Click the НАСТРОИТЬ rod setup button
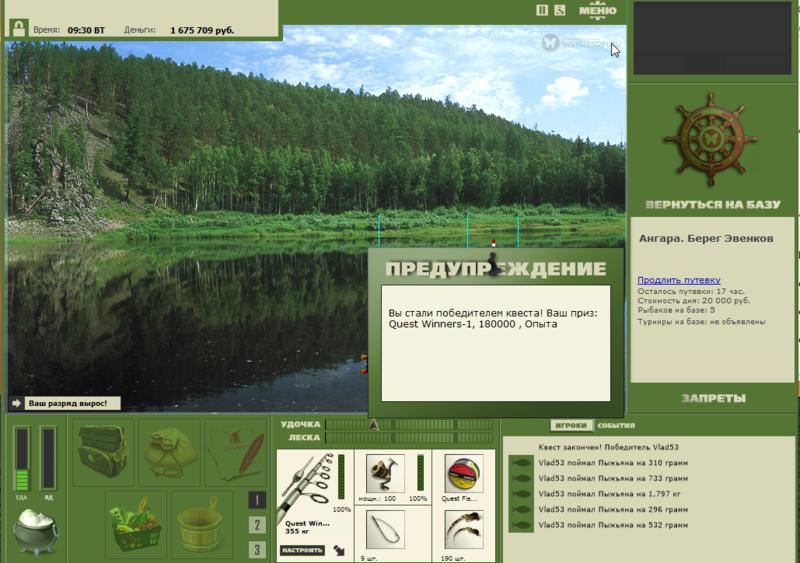 [x=302, y=550]
